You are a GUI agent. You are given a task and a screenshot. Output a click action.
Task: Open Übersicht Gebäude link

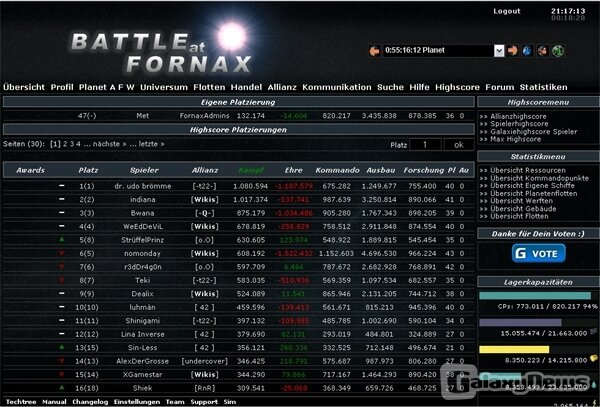tap(523, 208)
